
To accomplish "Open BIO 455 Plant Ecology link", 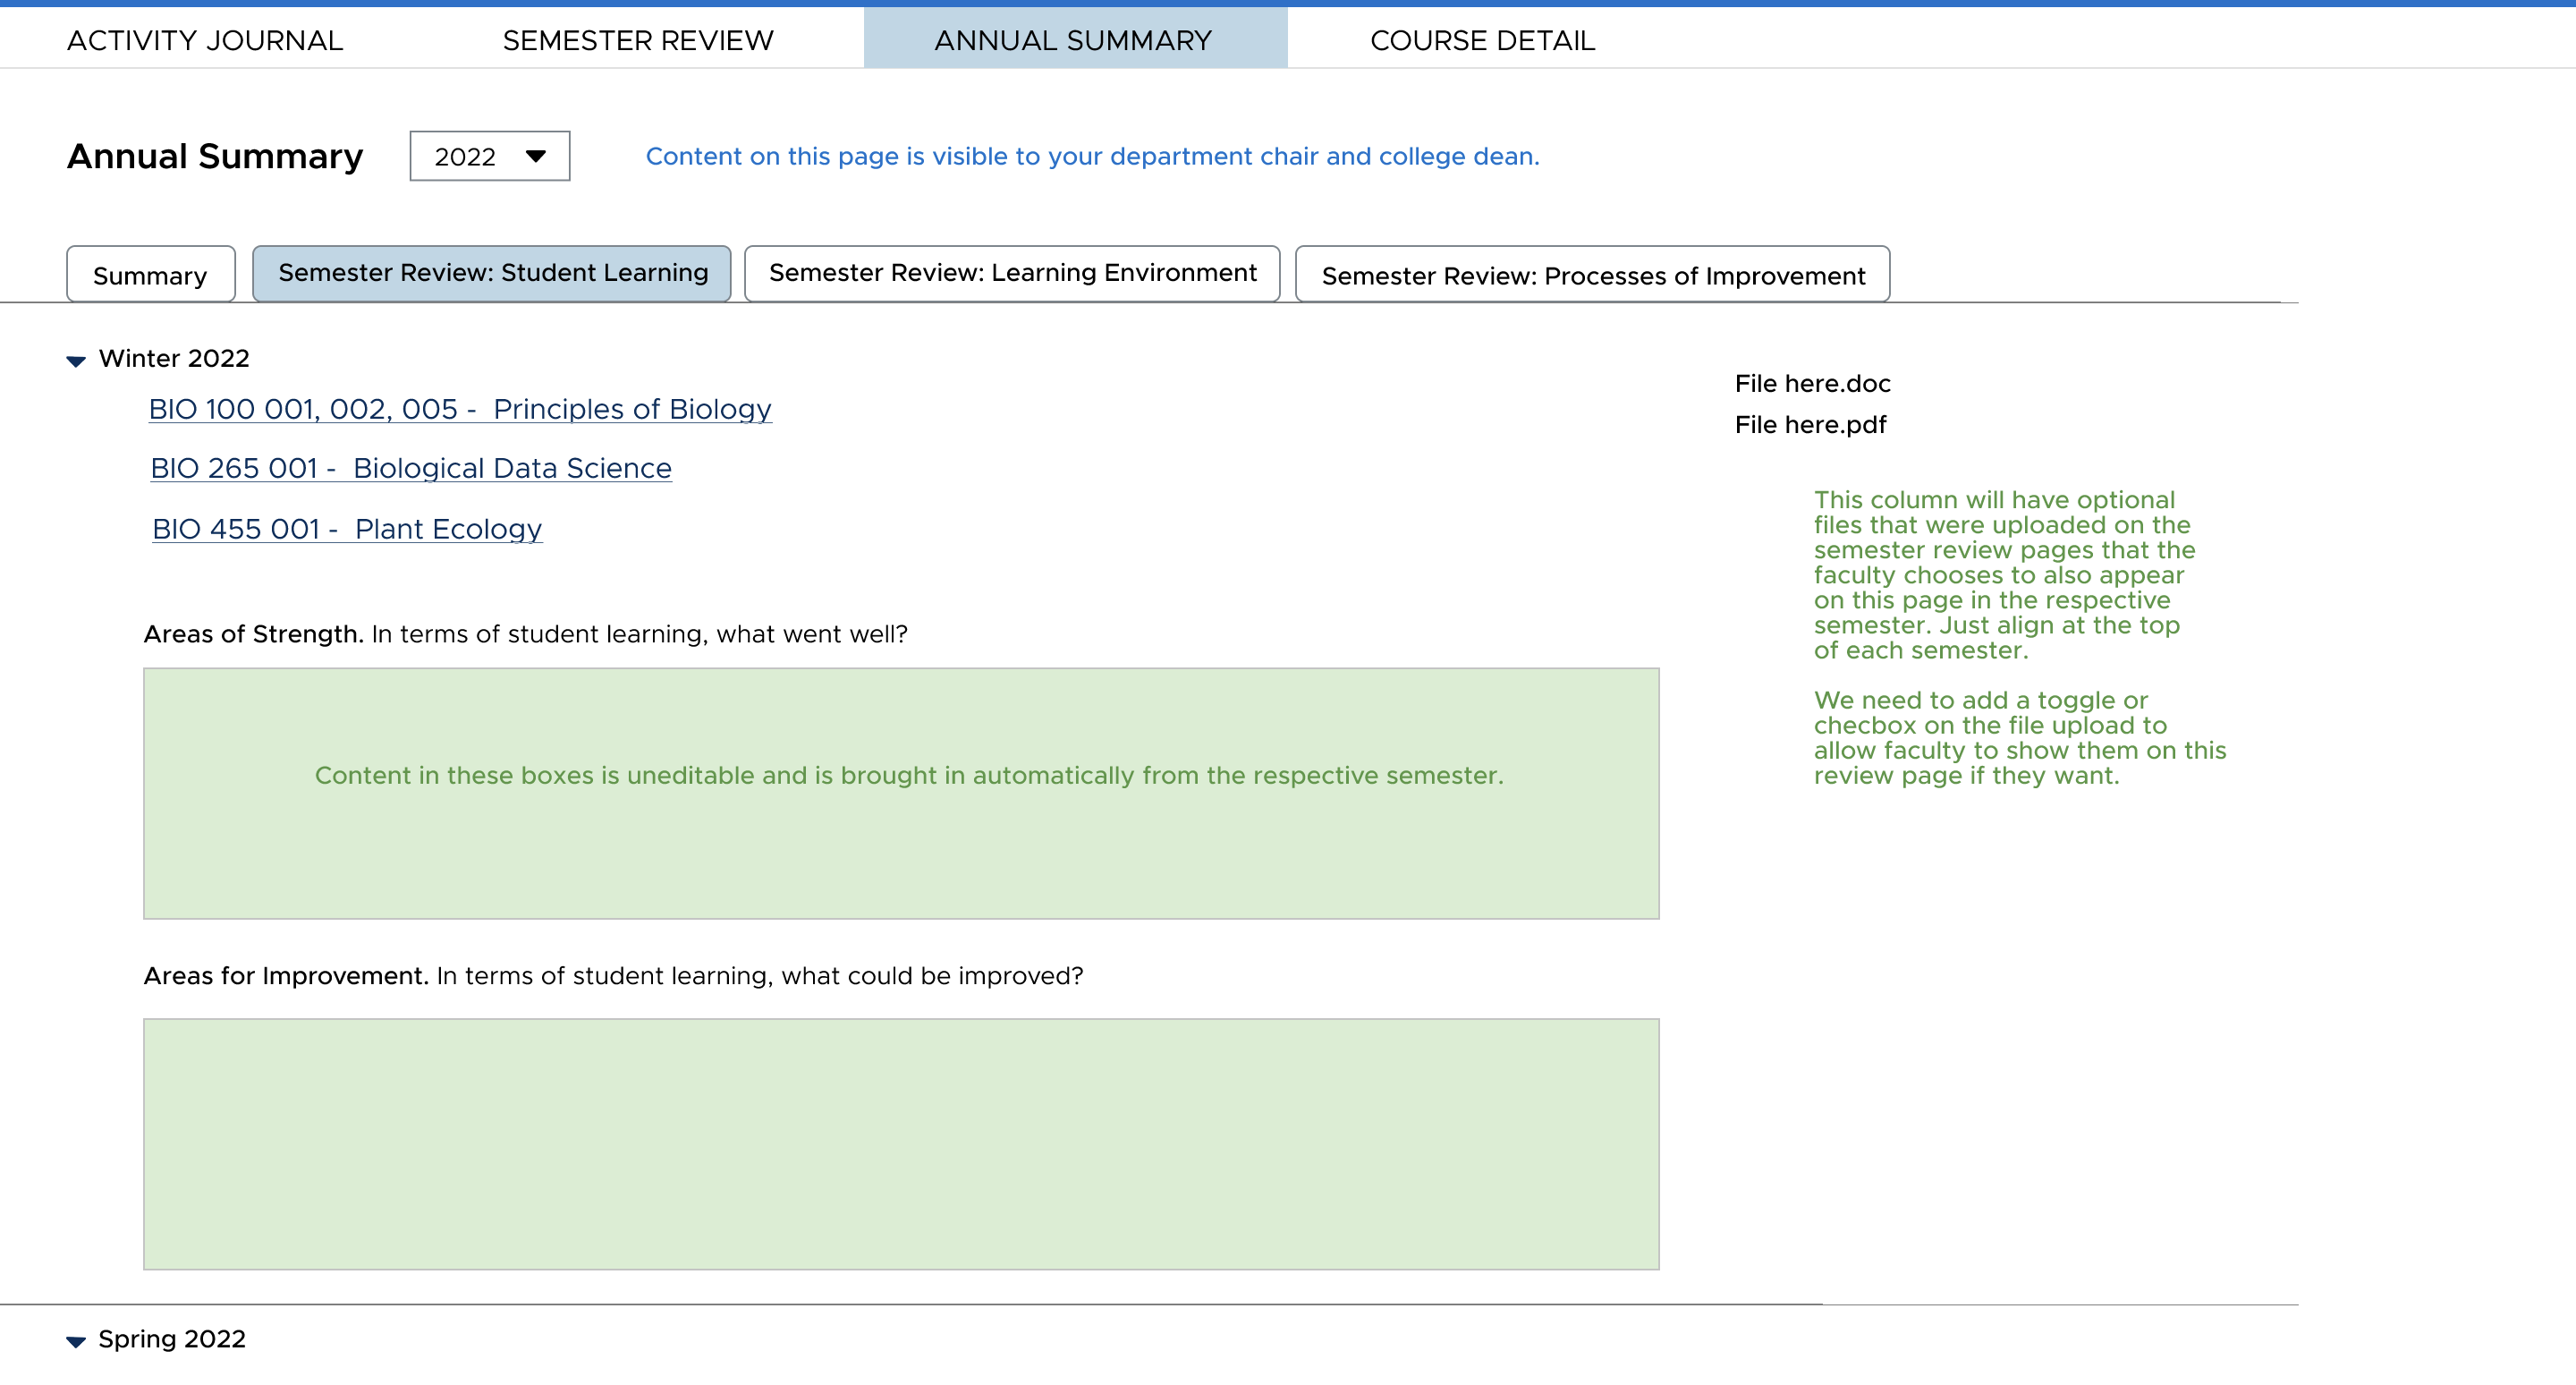I will 347,529.
